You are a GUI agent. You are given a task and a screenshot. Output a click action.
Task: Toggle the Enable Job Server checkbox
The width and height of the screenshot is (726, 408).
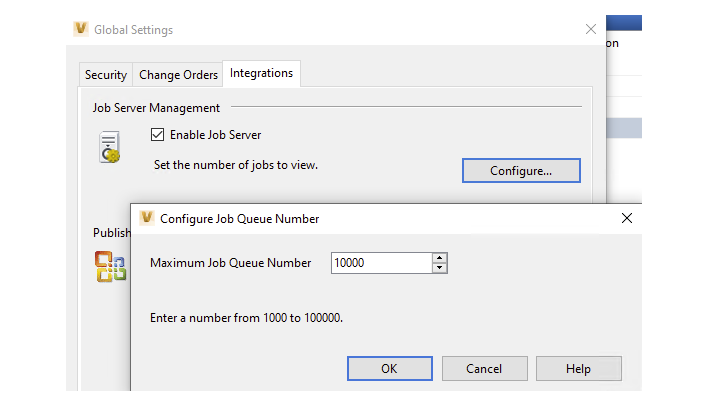tap(157, 135)
